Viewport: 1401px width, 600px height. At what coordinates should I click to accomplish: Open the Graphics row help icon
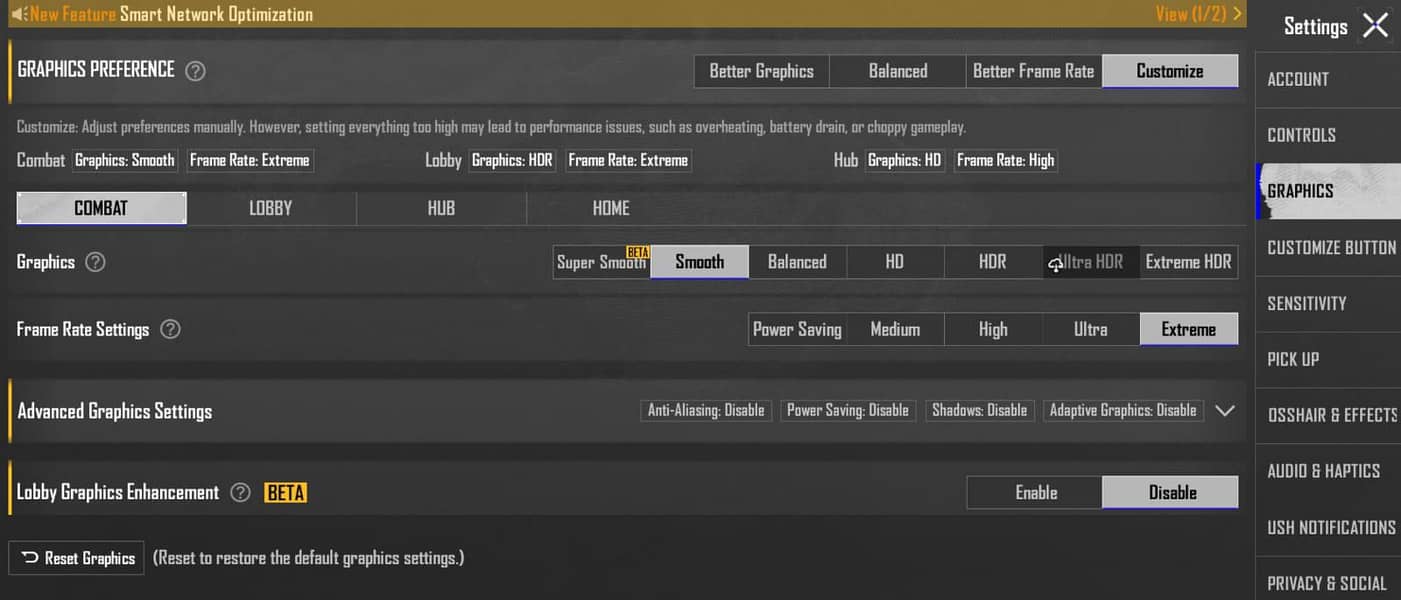[x=95, y=262]
